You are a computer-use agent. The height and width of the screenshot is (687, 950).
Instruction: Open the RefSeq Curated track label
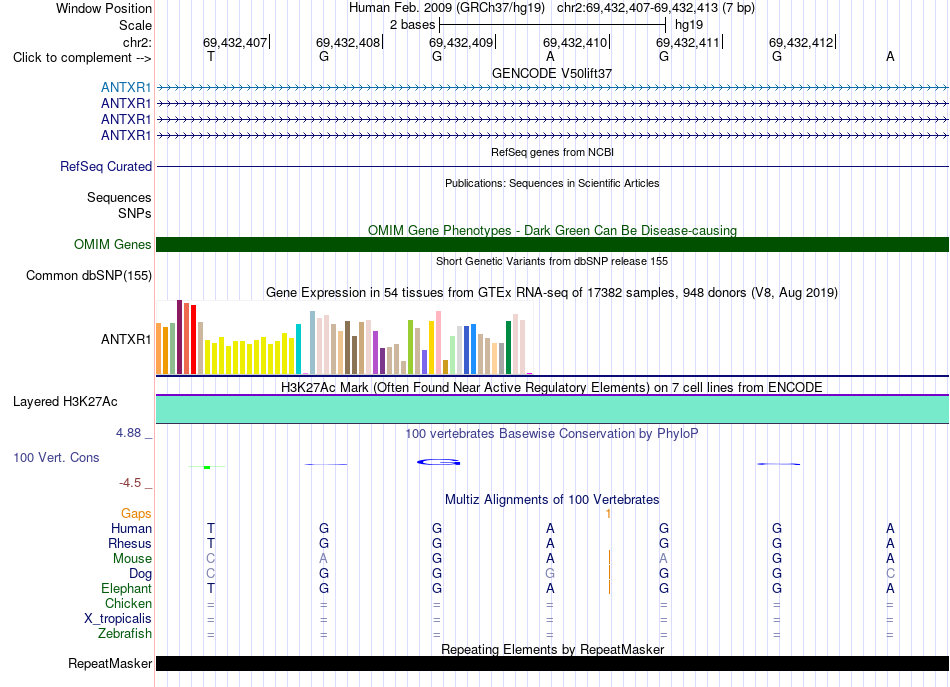(106, 166)
